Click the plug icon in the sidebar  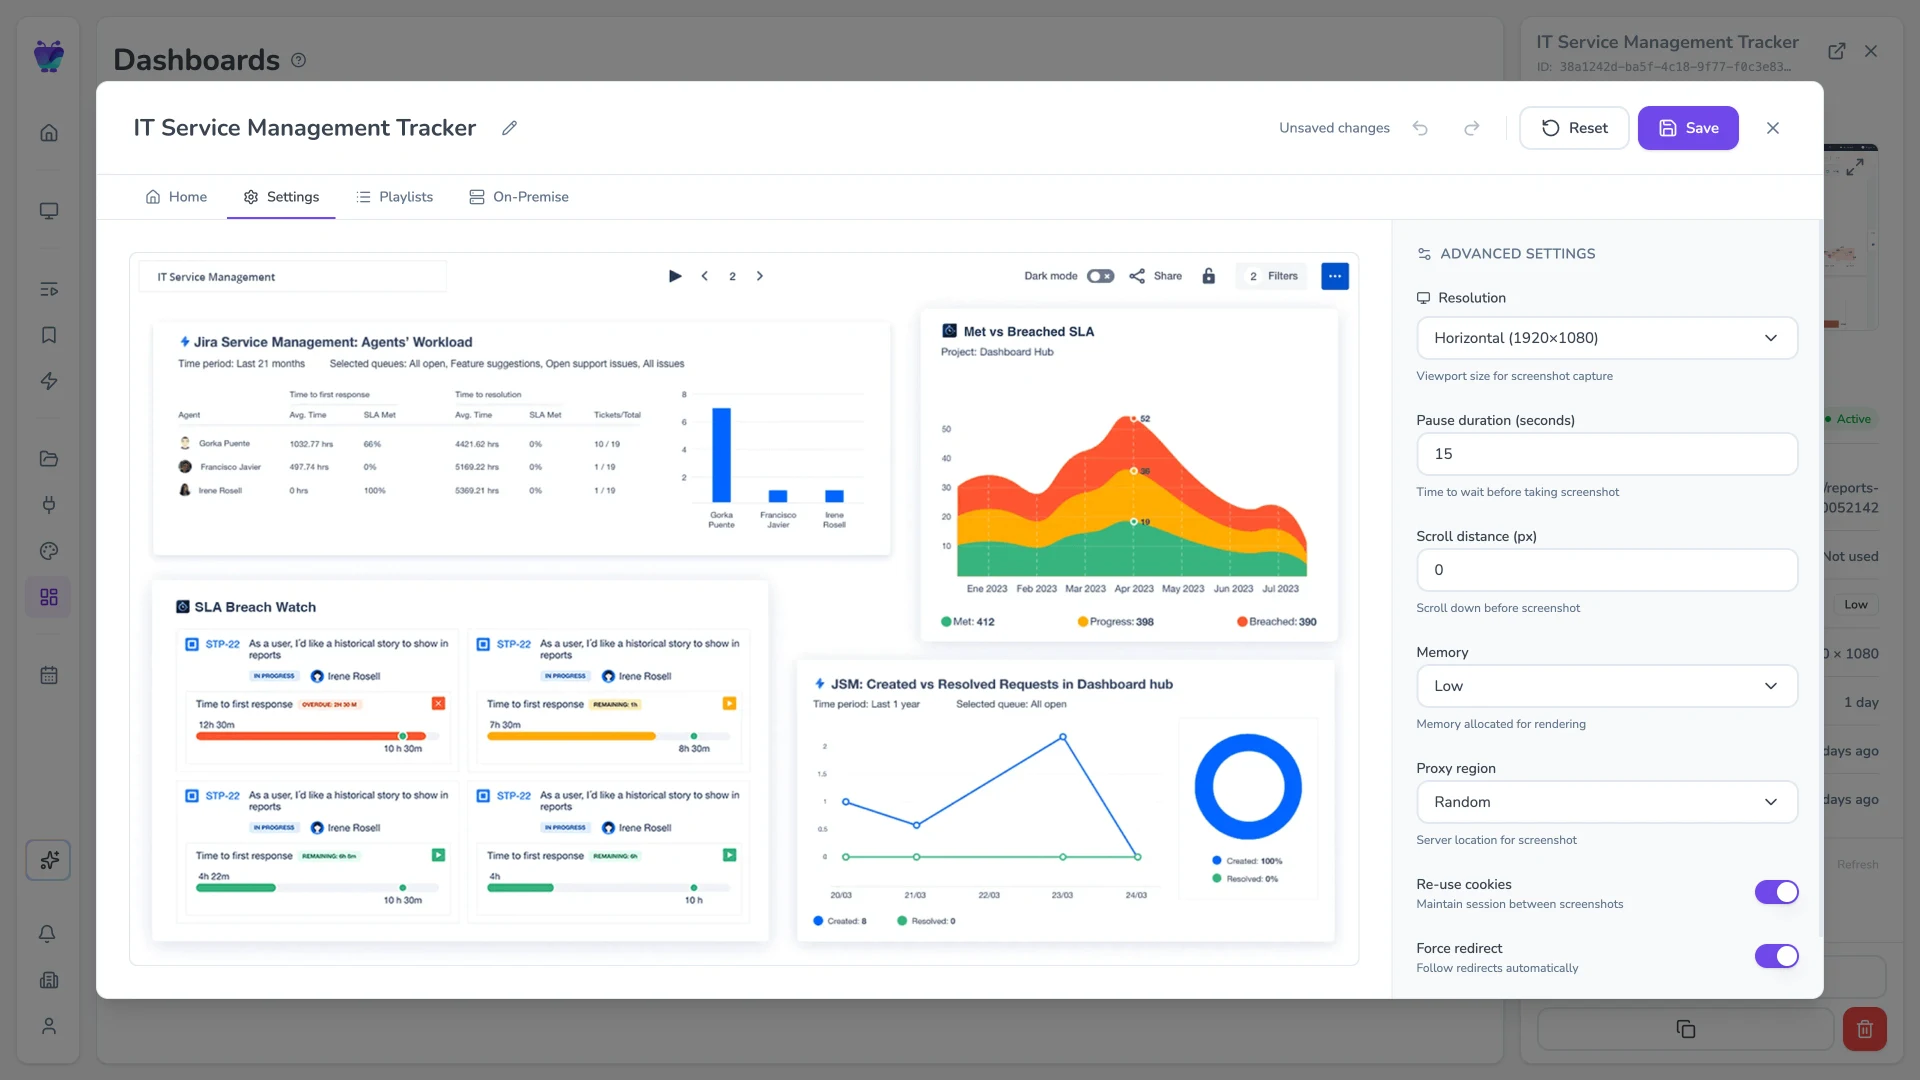(49, 505)
